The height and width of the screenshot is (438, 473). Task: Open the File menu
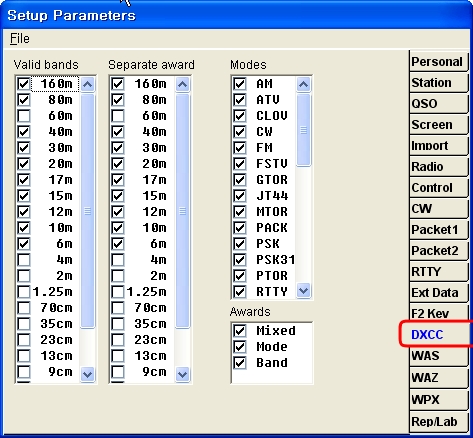20,39
